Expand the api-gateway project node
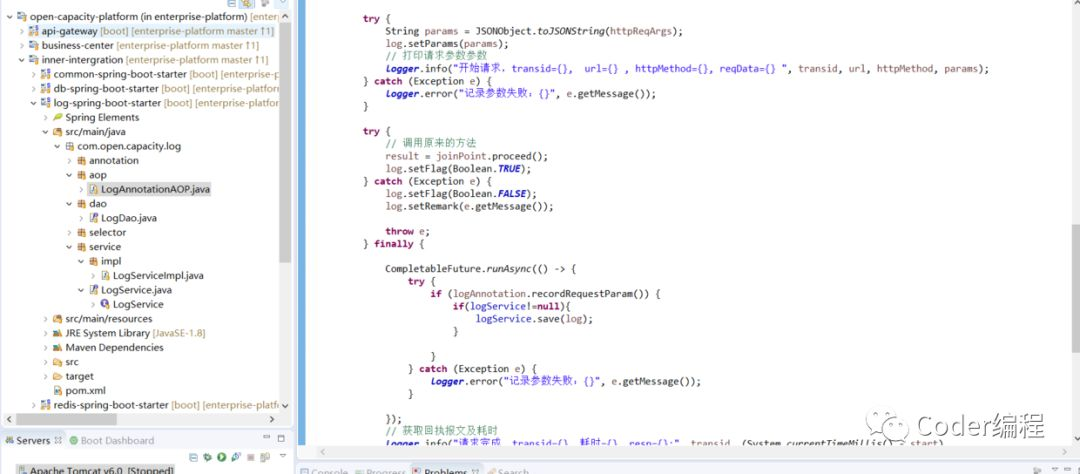 coord(21,31)
